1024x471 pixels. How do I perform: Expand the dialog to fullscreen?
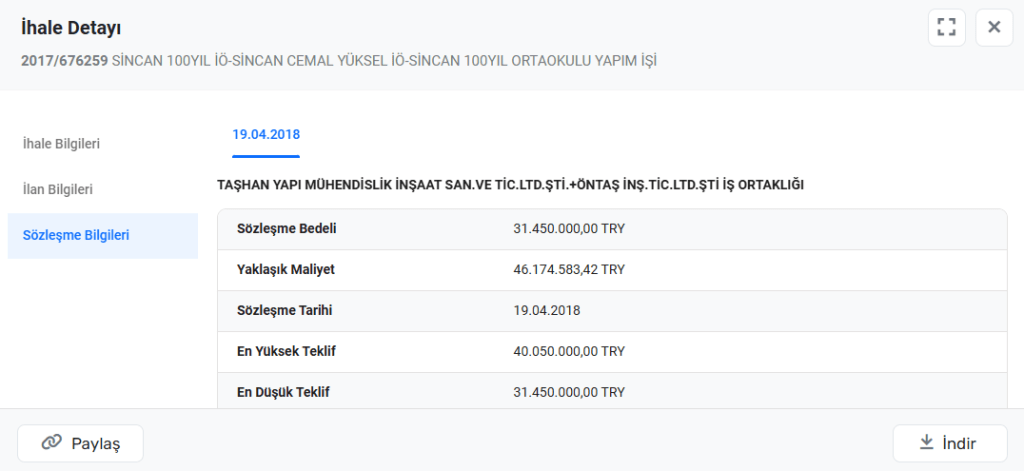(x=946, y=27)
